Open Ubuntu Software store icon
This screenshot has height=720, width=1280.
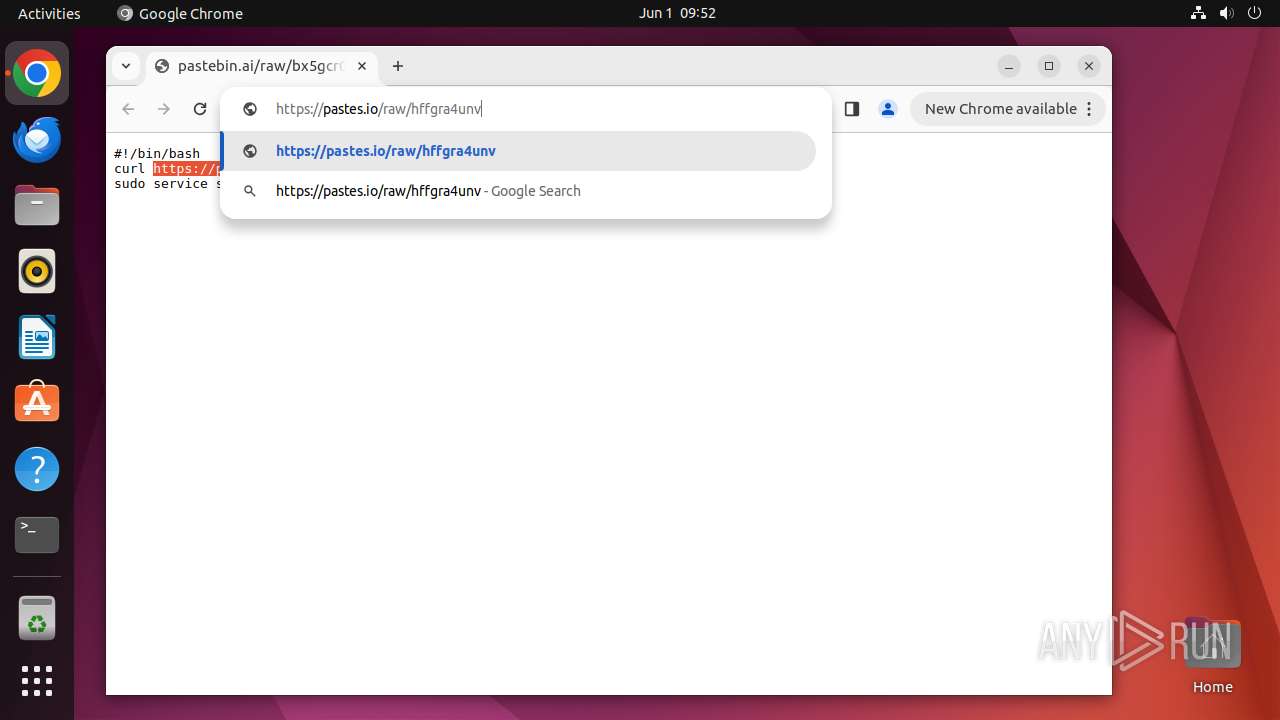coord(37,403)
